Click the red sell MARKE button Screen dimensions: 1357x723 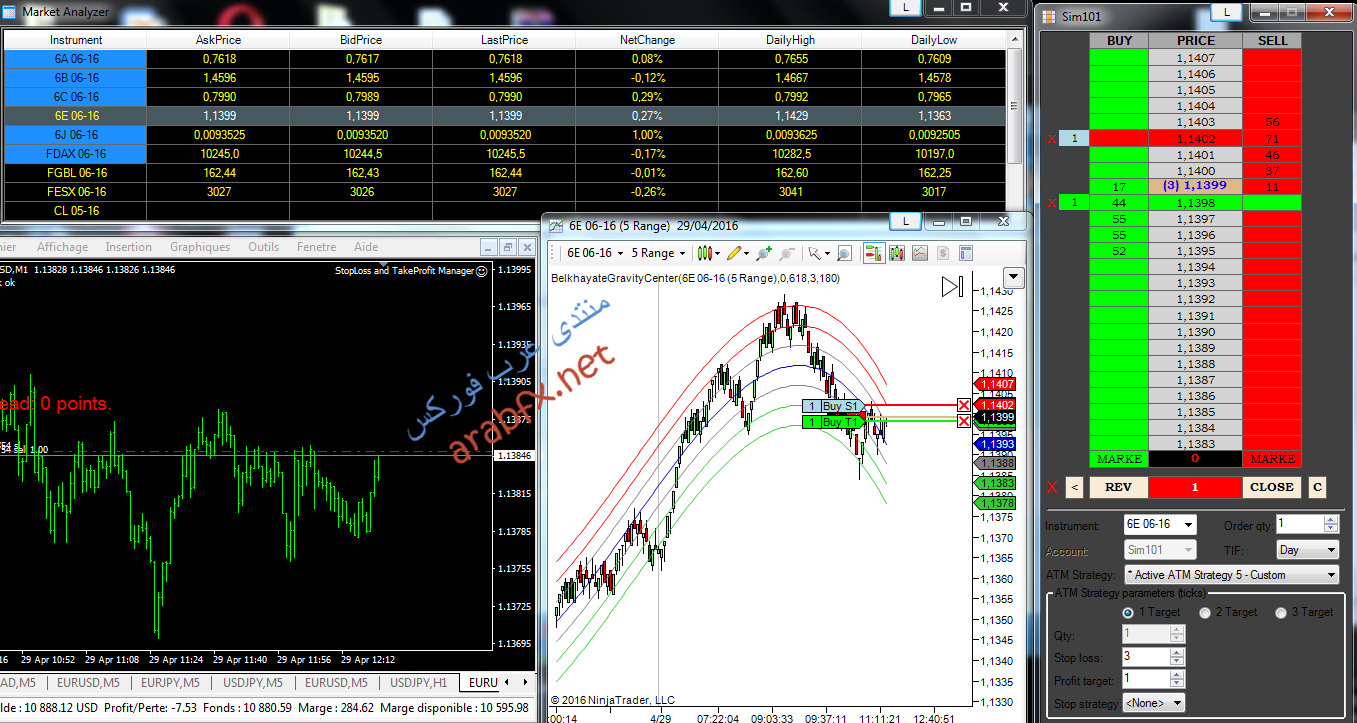click(1272, 459)
